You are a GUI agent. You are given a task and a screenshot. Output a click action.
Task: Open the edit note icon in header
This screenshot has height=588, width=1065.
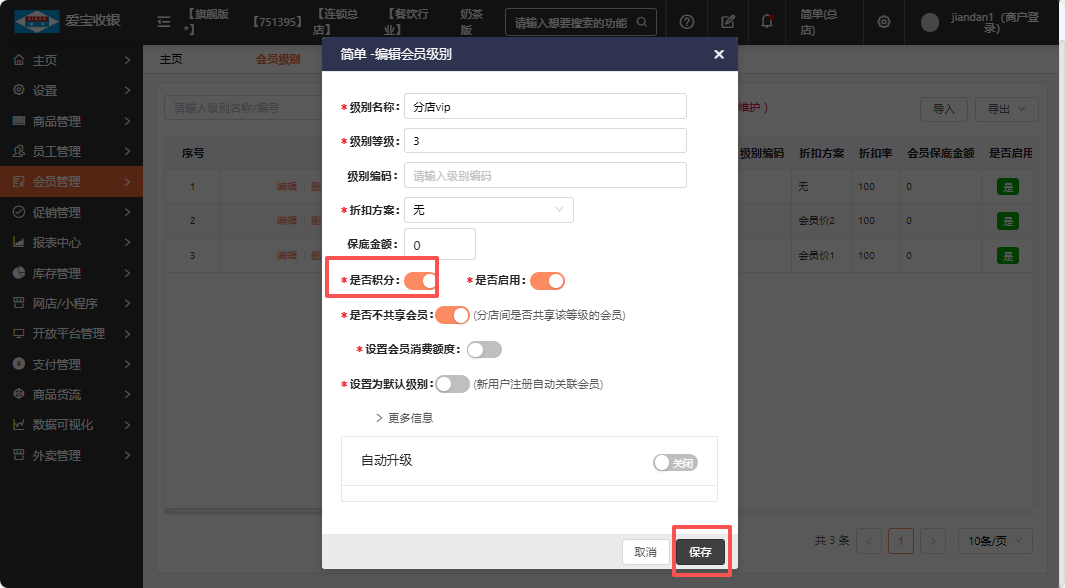728,21
